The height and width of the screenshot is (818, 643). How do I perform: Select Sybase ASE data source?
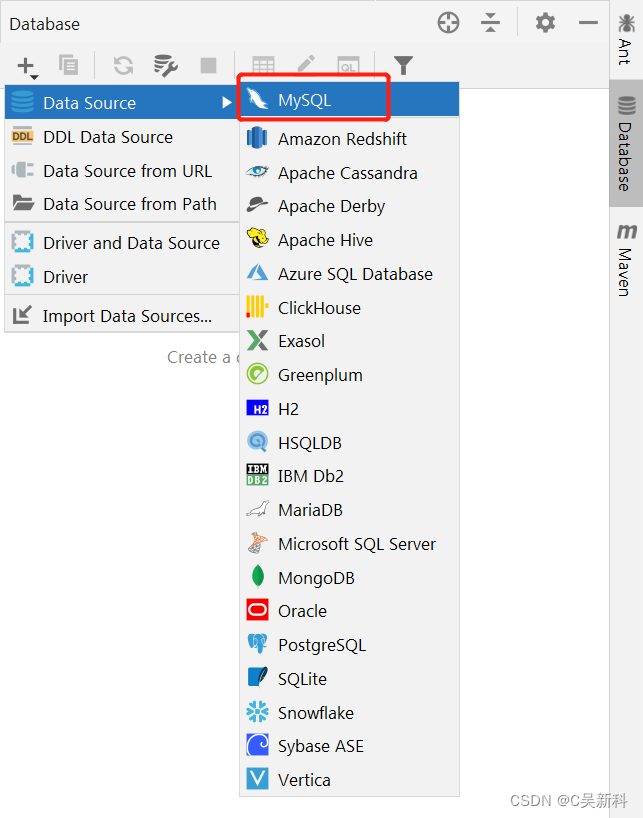click(349, 746)
